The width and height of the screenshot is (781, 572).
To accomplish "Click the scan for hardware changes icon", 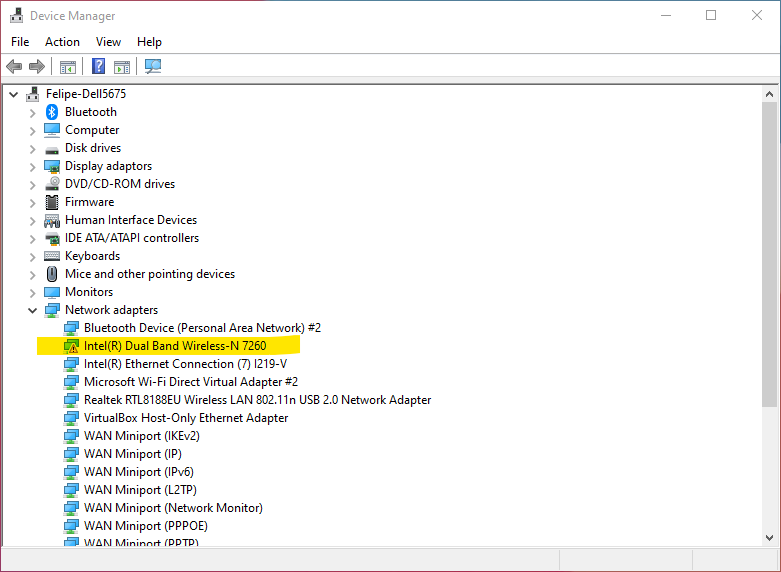I will click(x=153, y=66).
